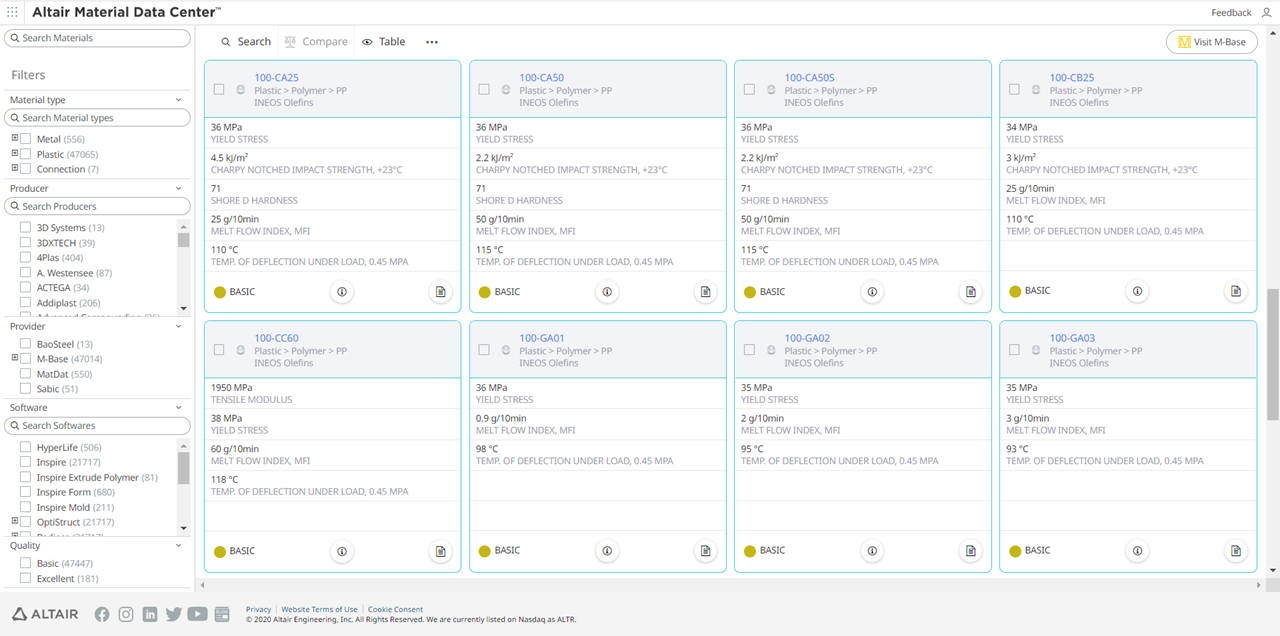Click the Visit M-Base button
The height and width of the screenshot is (636, 1280).
click(1211, 42)
